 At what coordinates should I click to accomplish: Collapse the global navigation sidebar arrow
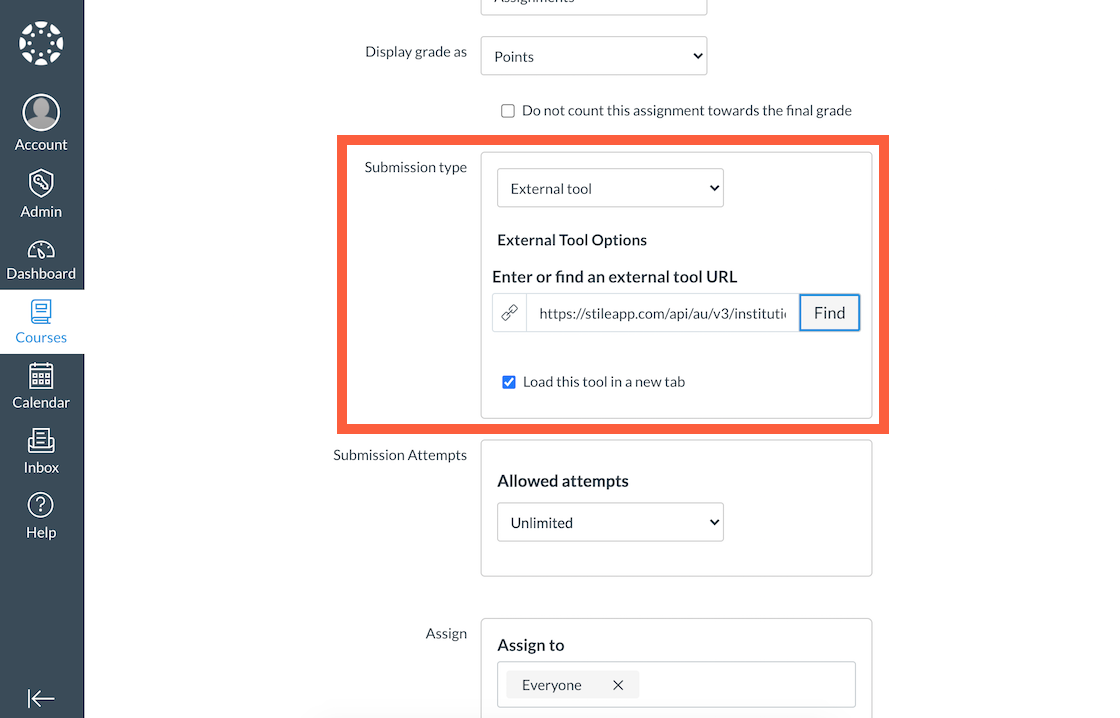[x=41, y=698]
